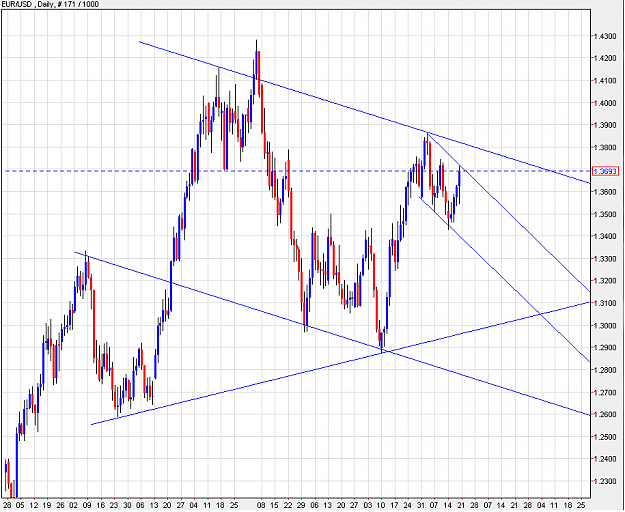Select the current price tag 1.3693
The height and width of the screenshot is (512, 625).
tap(605, 171)
